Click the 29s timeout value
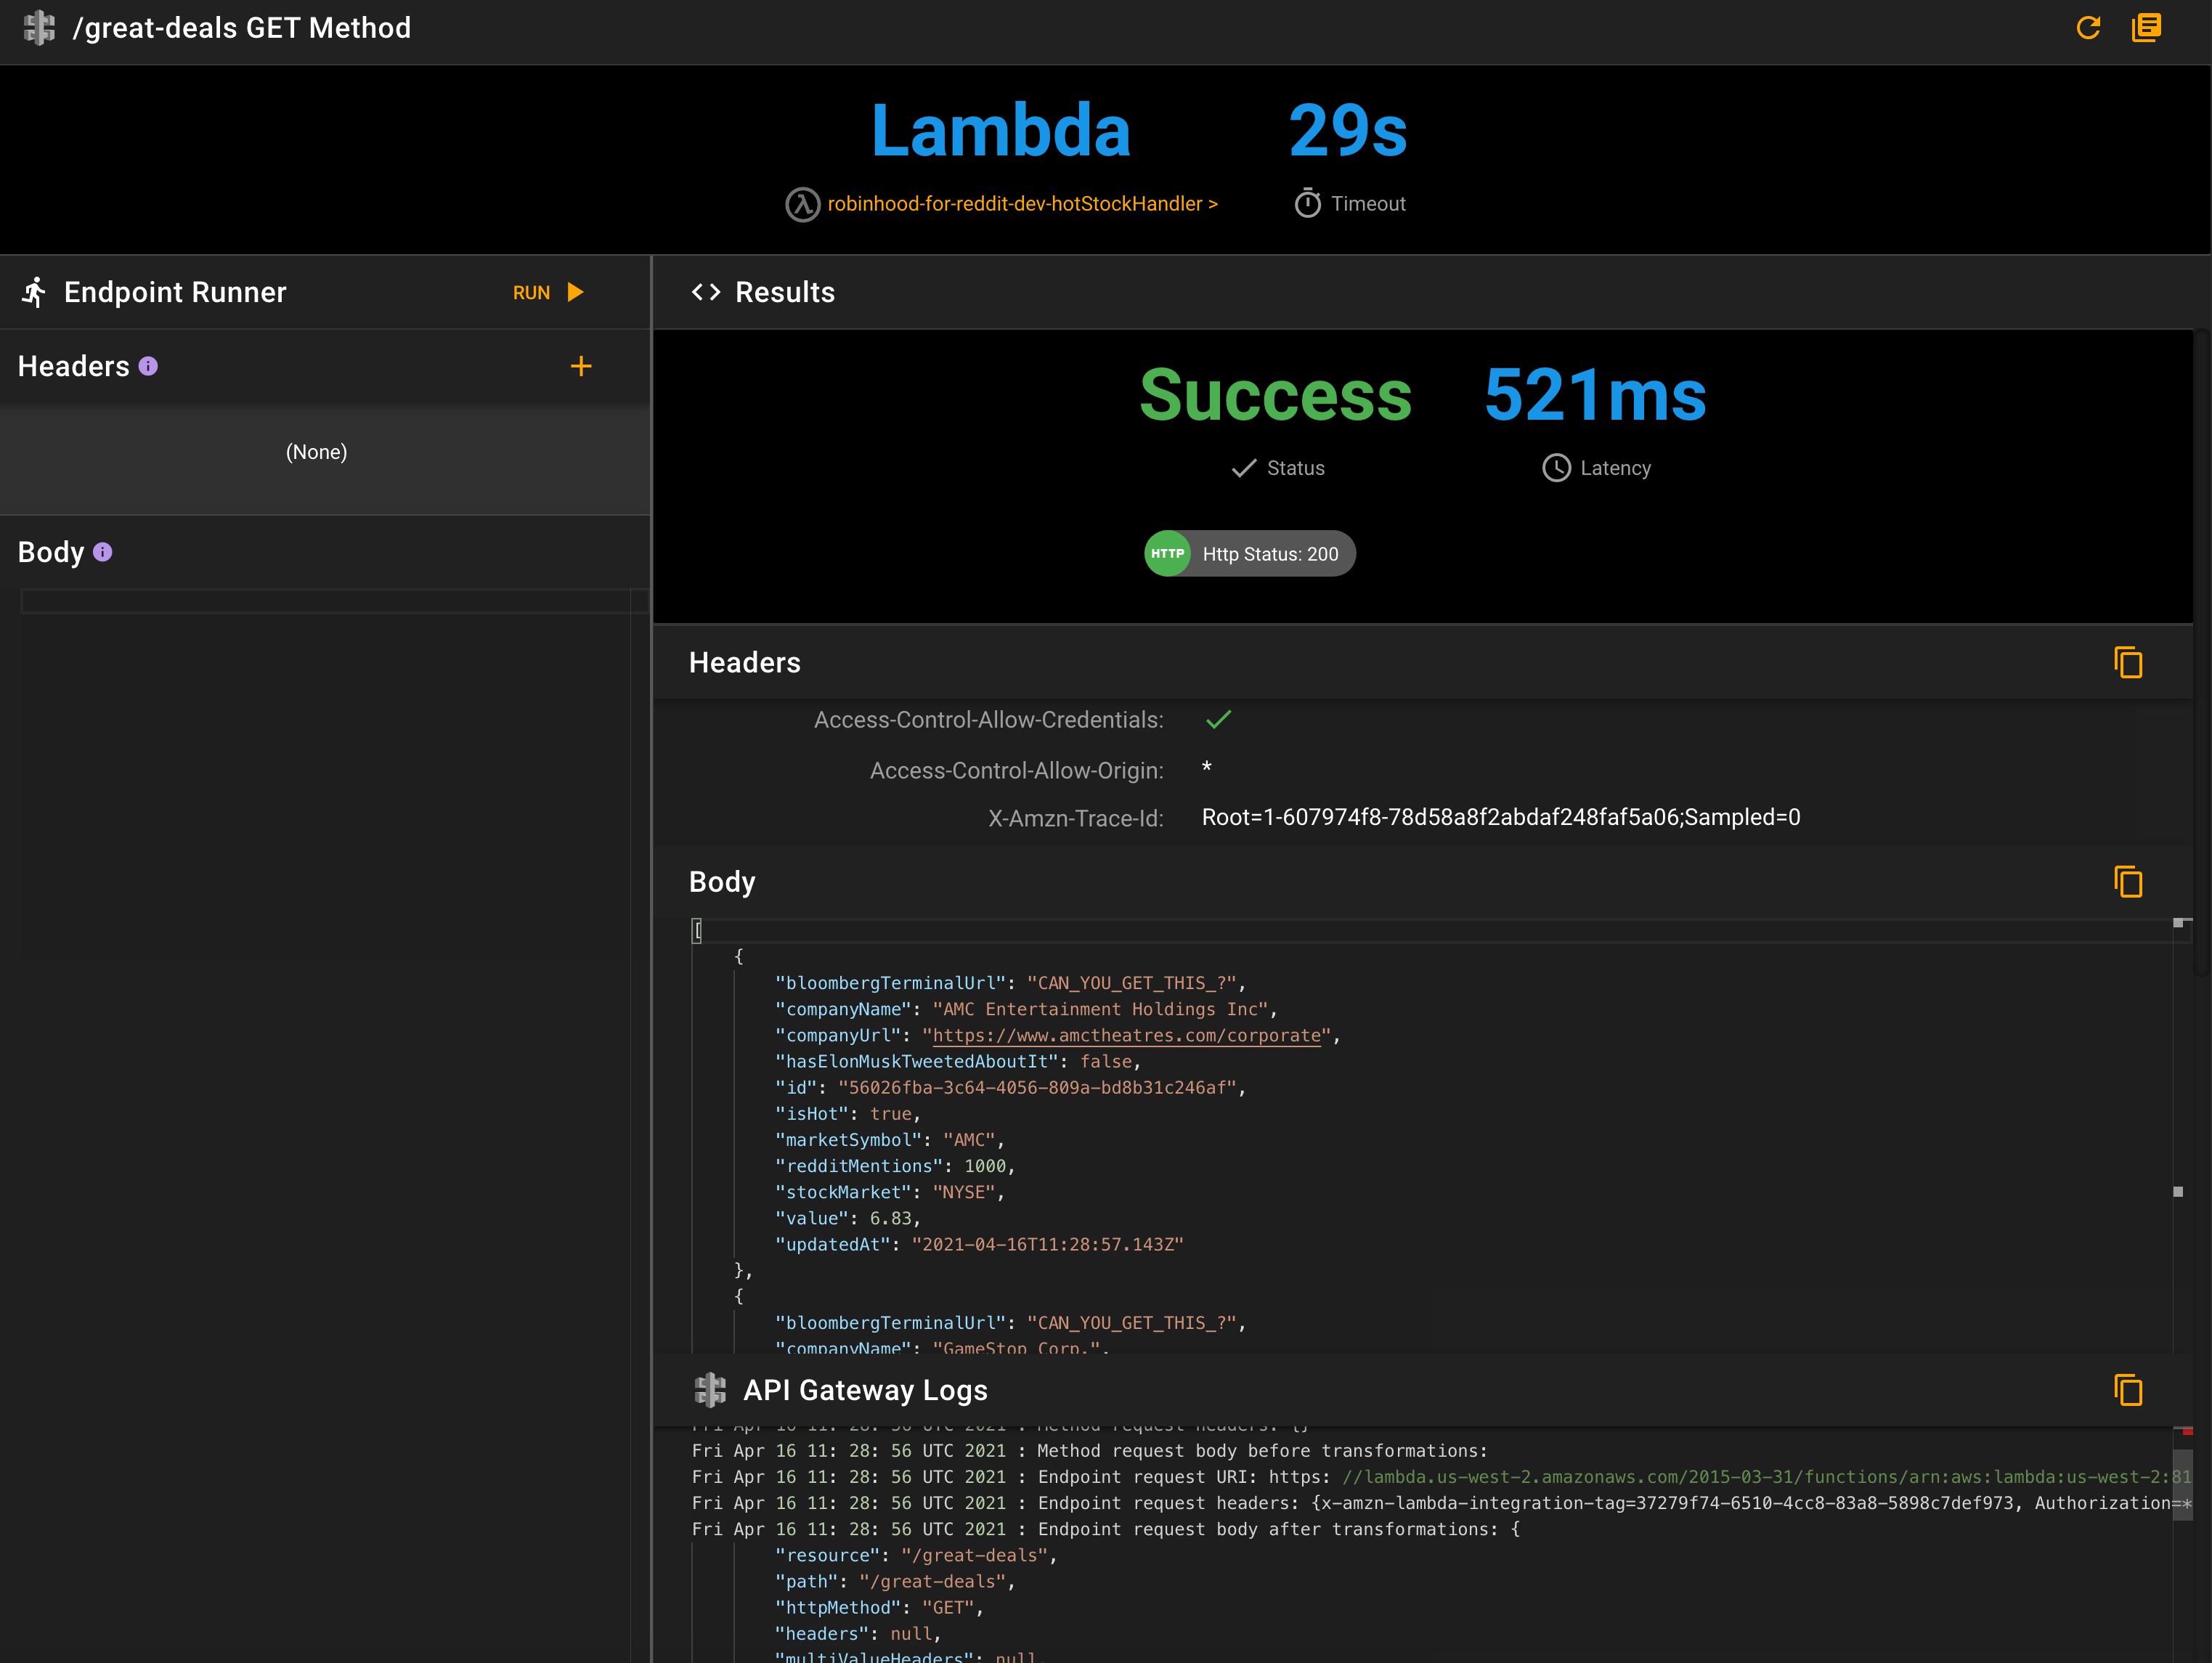This screenshot has height=1663, width=2212. [x=1347, y=131]
